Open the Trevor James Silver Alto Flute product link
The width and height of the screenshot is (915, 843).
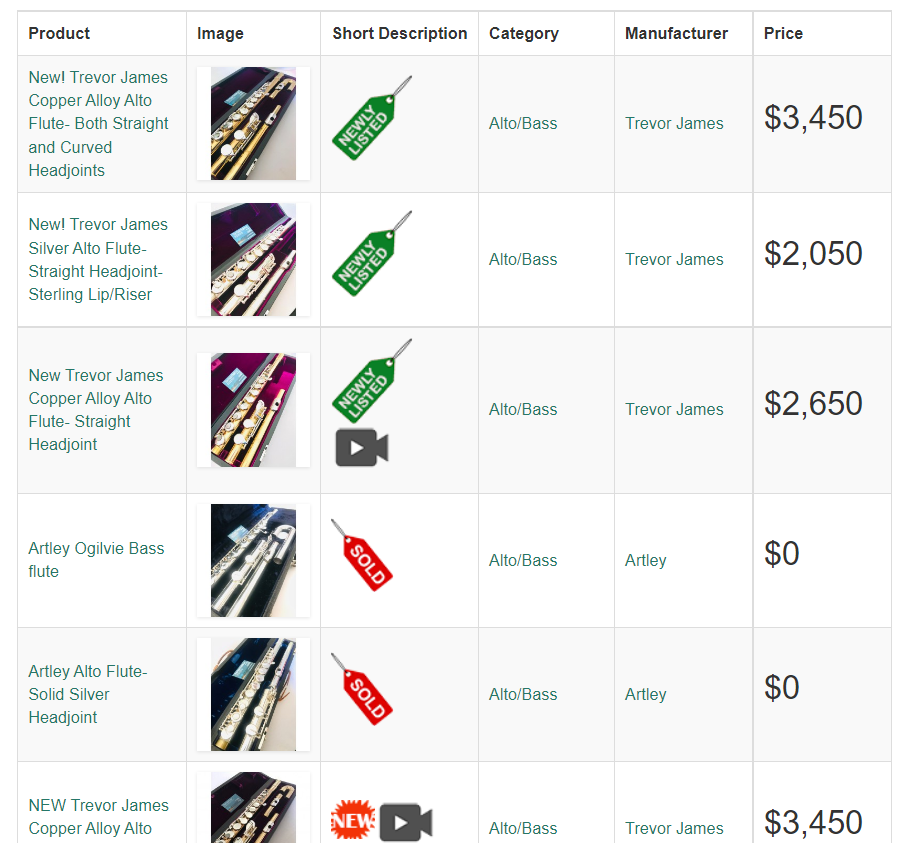click(x=98, y=260)
